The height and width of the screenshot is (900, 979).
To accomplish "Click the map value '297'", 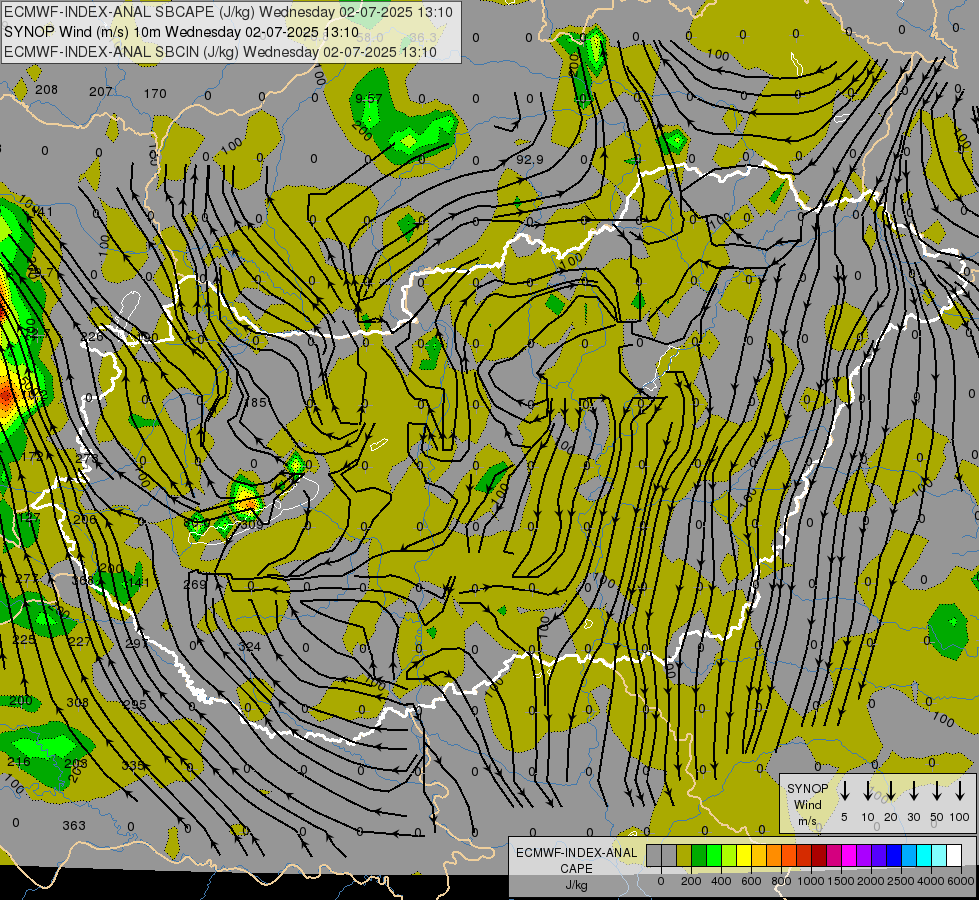I will tap(137, 643).
